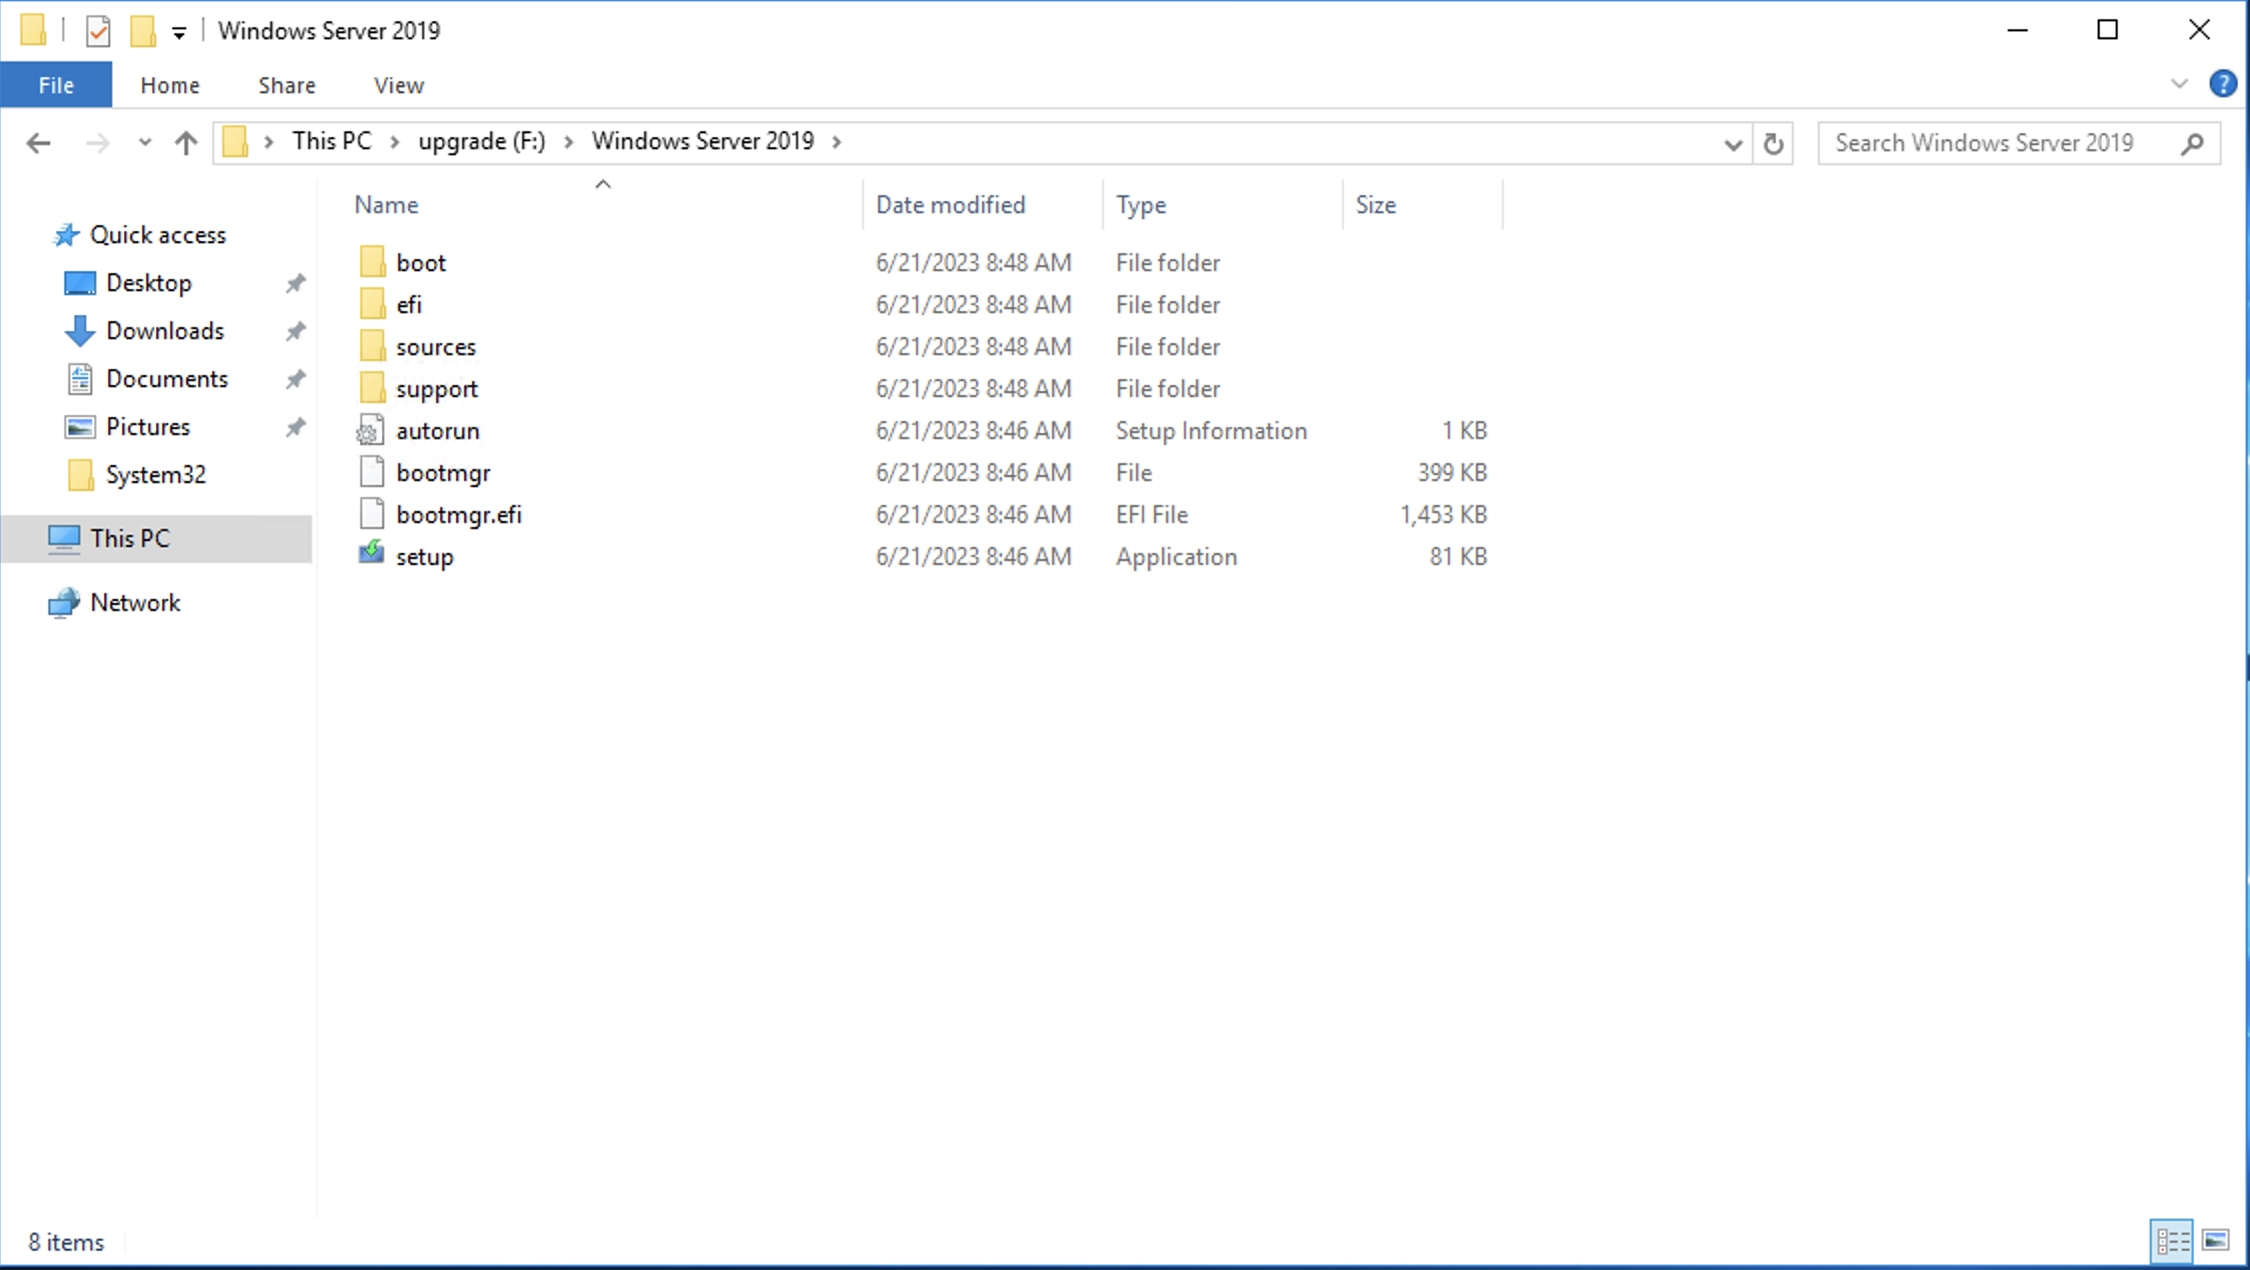
Task: Click the Setup Information type cell
Action: [x=1211, y=430]
